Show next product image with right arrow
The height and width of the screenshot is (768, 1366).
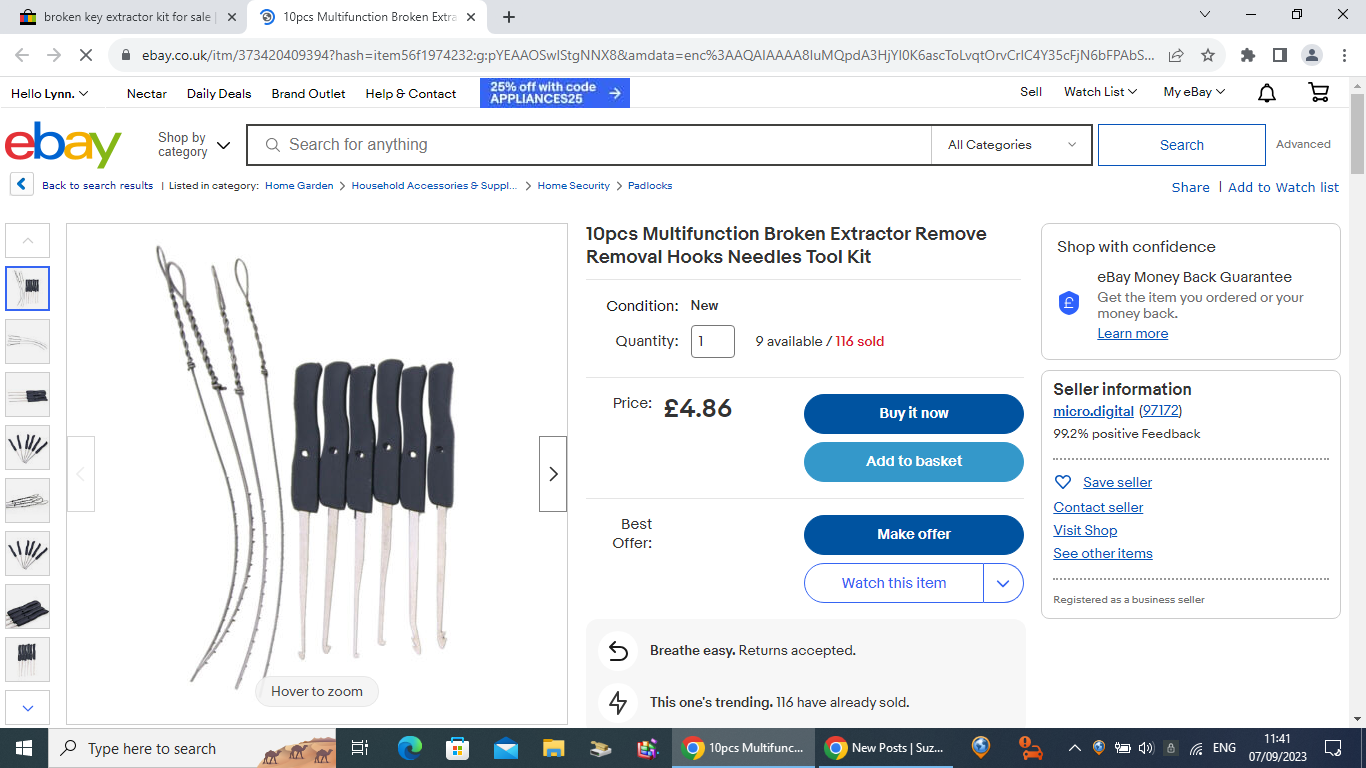[x=553, y=474]
